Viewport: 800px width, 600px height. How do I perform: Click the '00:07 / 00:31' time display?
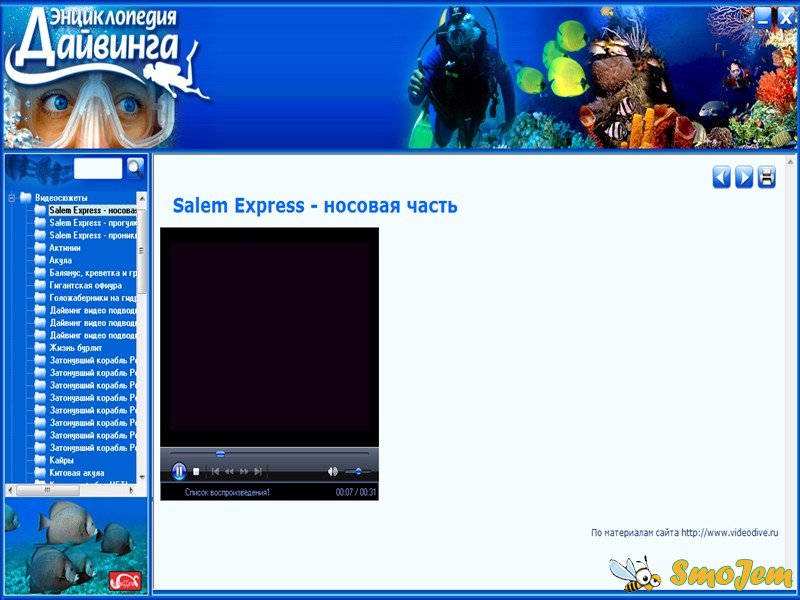(356, 492)
